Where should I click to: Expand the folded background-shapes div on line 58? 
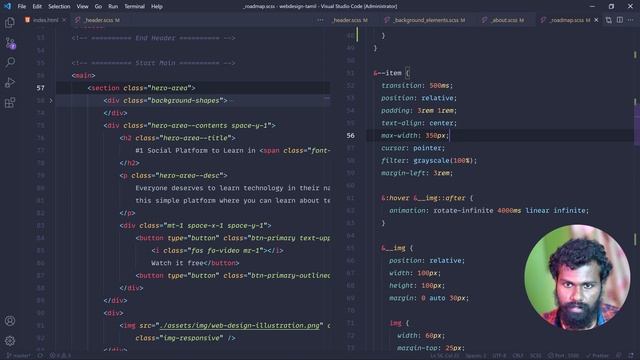tap(51, 100)
